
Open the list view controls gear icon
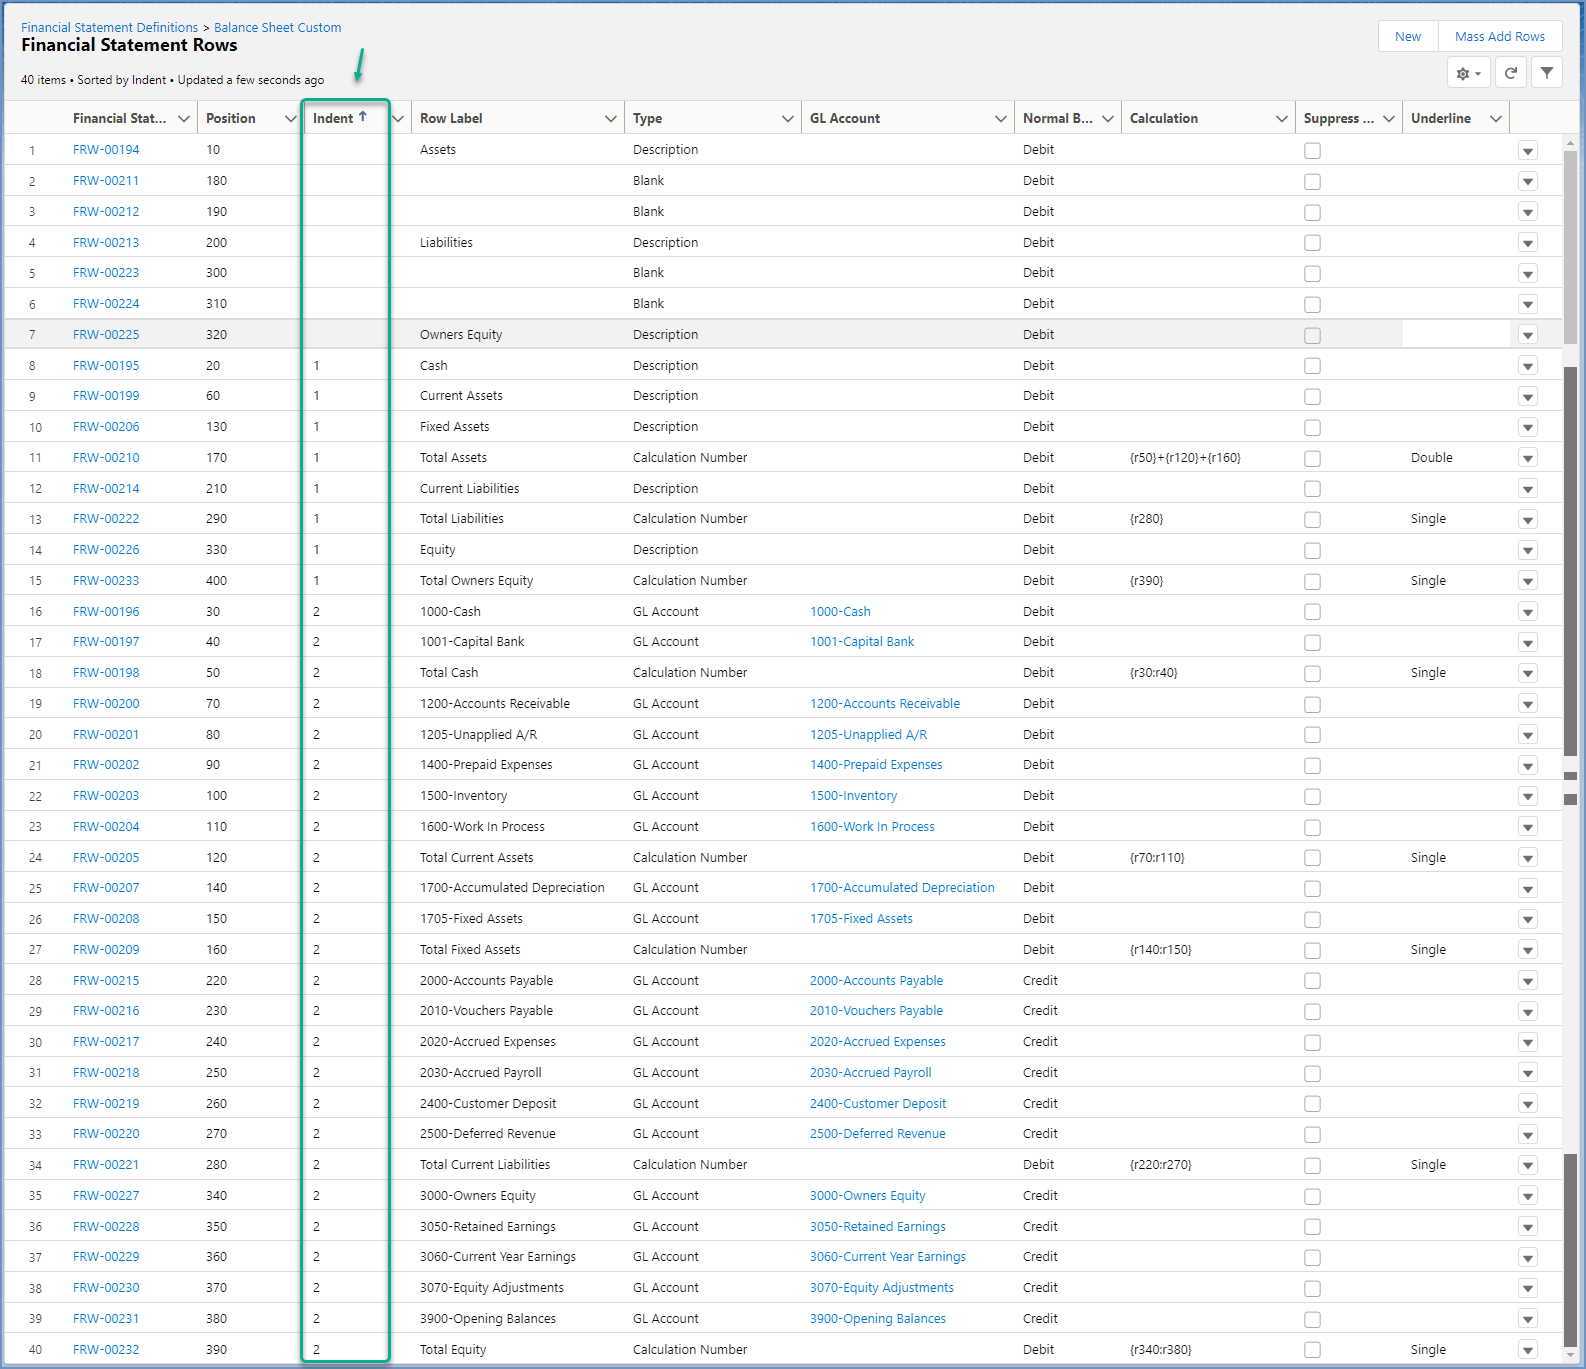[1468, 73]
